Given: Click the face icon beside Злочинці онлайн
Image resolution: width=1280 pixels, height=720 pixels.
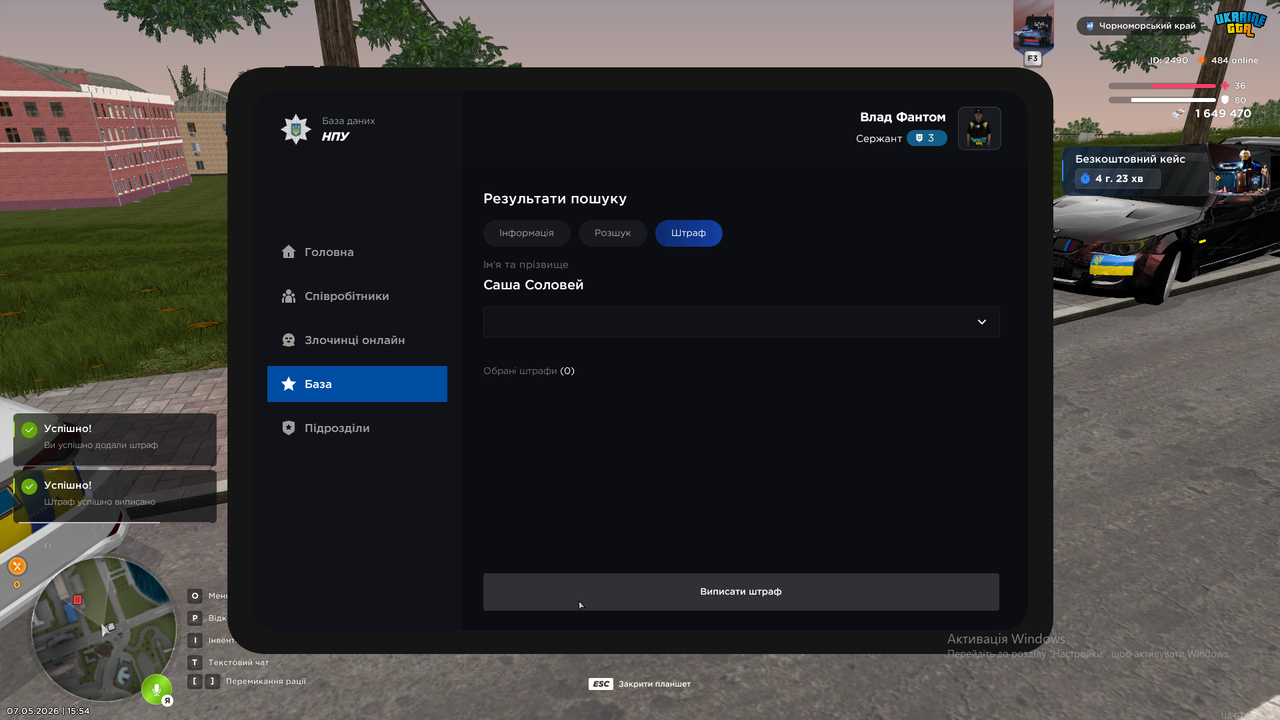Looking at the screenshot, I should [x=288, y=340].
